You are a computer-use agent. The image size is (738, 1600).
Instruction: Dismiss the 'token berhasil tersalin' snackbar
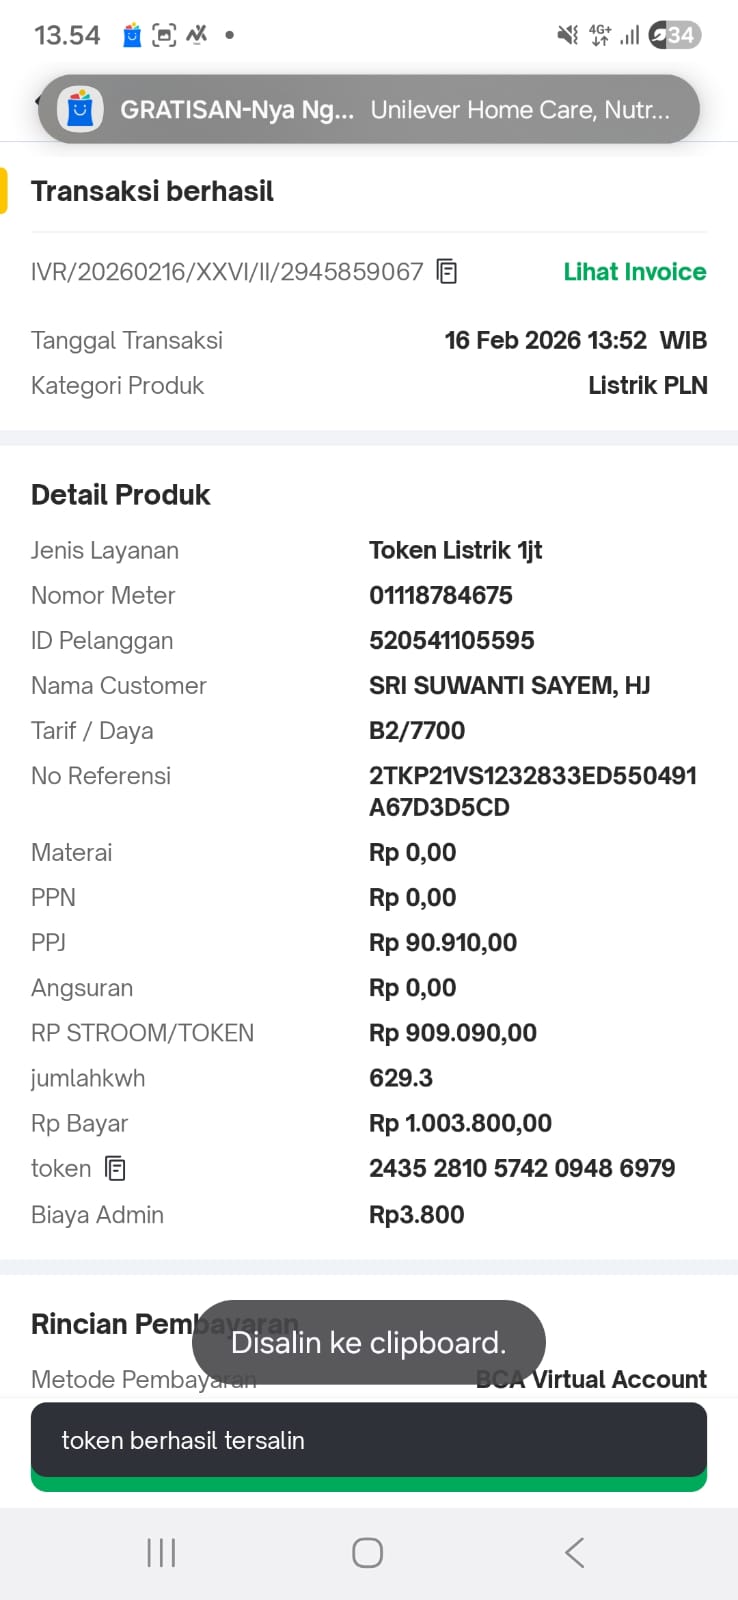(x=368, y=1440)
